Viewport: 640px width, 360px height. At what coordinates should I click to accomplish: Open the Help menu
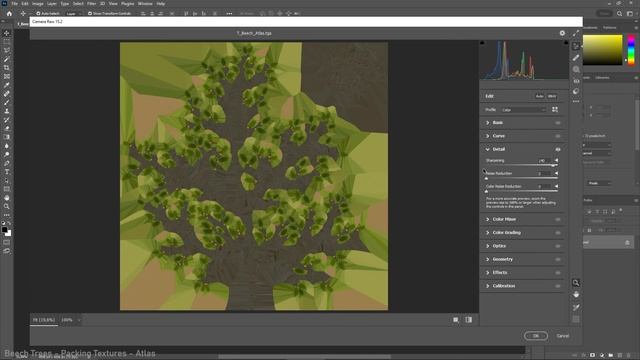pyautogui.click(x=161, y=4)
